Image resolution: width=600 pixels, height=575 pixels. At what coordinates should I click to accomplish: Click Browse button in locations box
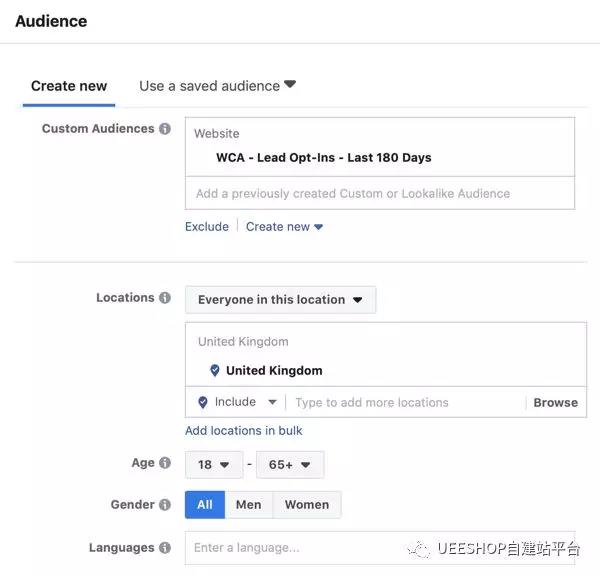(555, 403)
